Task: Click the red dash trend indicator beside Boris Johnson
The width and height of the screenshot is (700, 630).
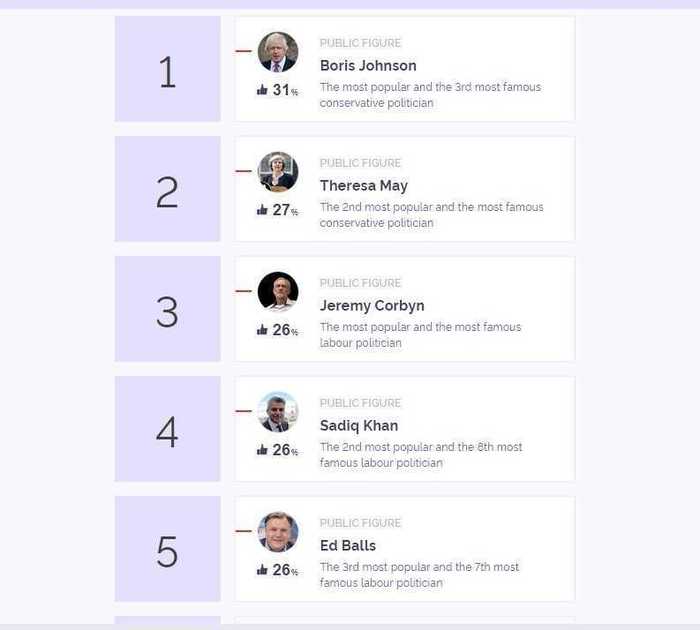Action: 243,51
